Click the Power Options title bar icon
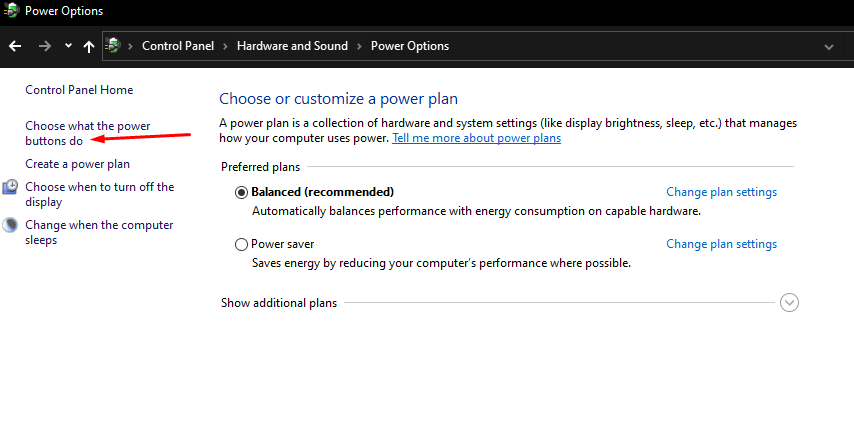This screenshot has width=854, height=424. pyautogui.click(x=11, y=12)
